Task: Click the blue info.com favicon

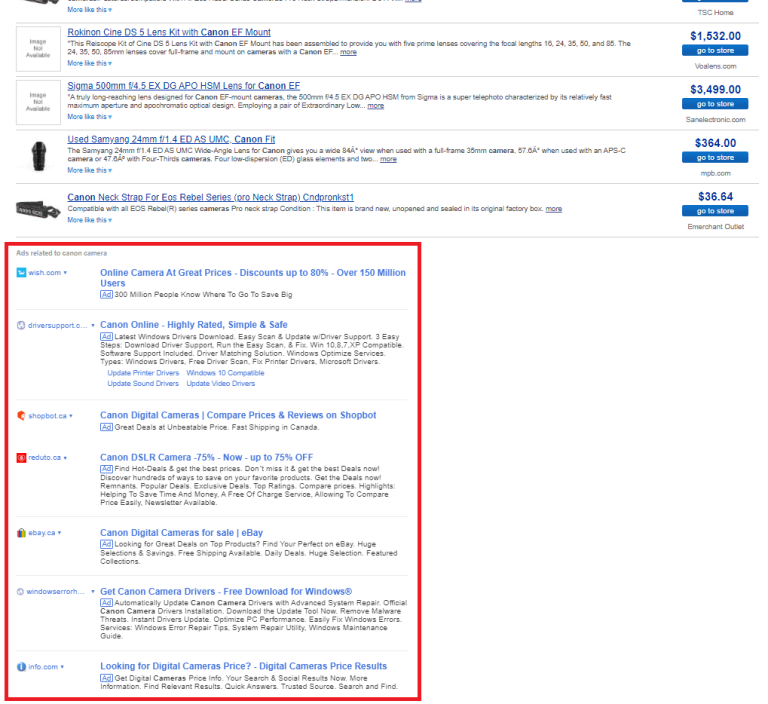Action: pyautogui.click(x=21, y=666)
